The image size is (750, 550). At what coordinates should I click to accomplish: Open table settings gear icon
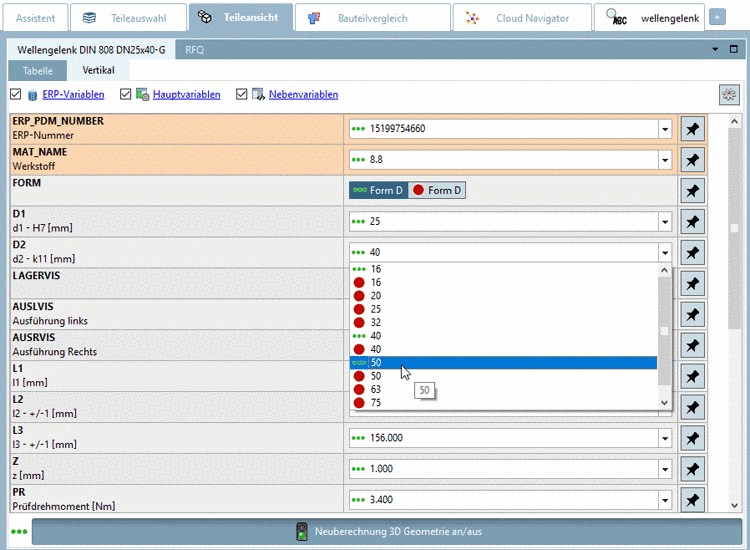729,94
